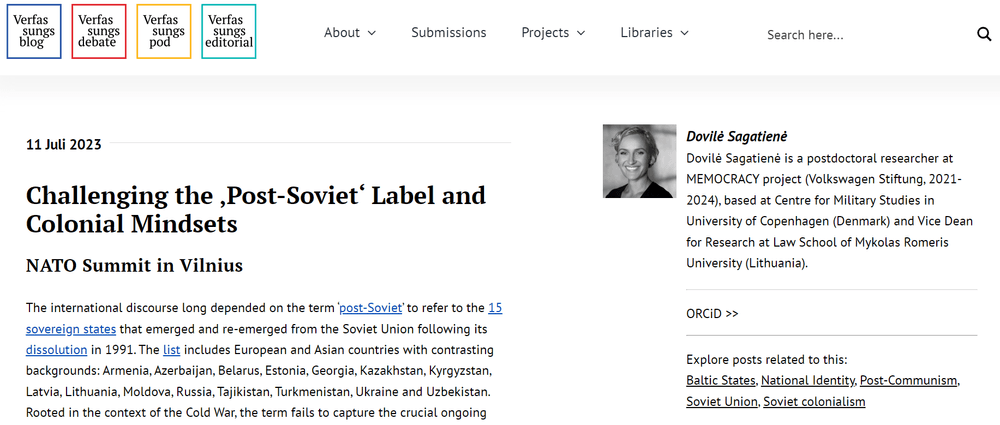Open the 'dissolution' link
The image size is (1000, 425).
(57, 350)
